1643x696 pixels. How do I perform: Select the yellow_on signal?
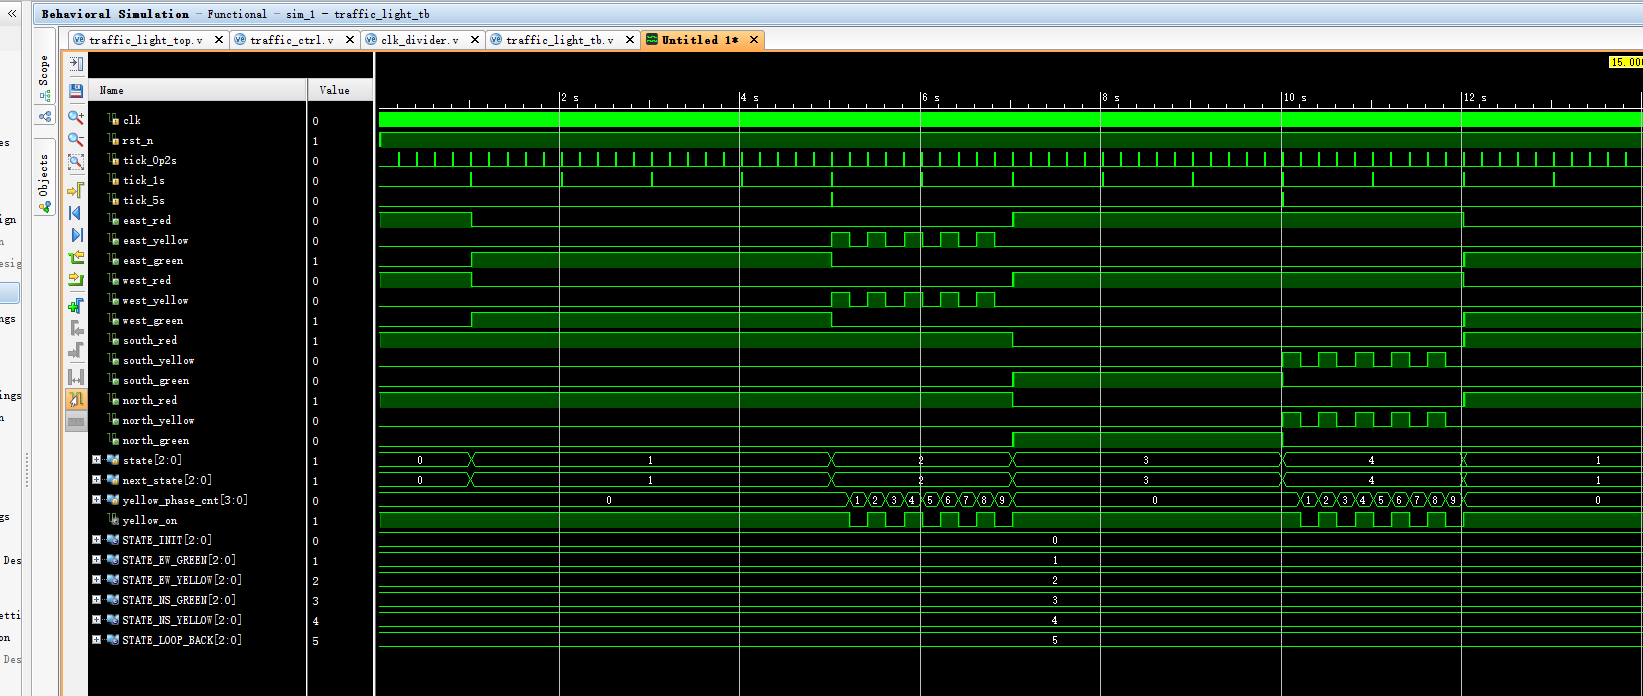pos(149,520)
